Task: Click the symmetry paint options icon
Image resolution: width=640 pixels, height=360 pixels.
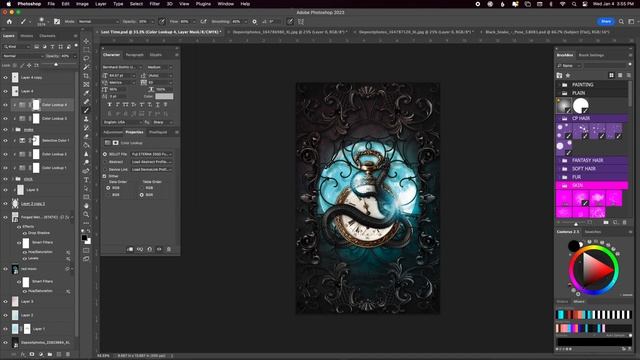Action: point(301,21)
